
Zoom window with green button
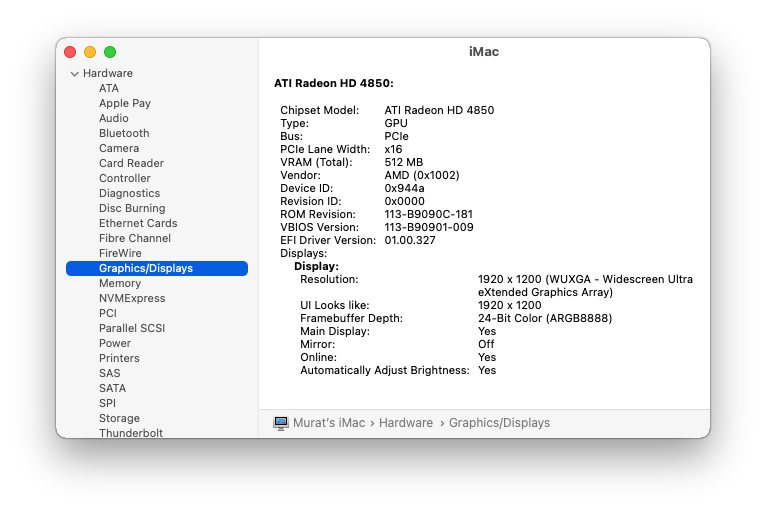pos(110,52)
